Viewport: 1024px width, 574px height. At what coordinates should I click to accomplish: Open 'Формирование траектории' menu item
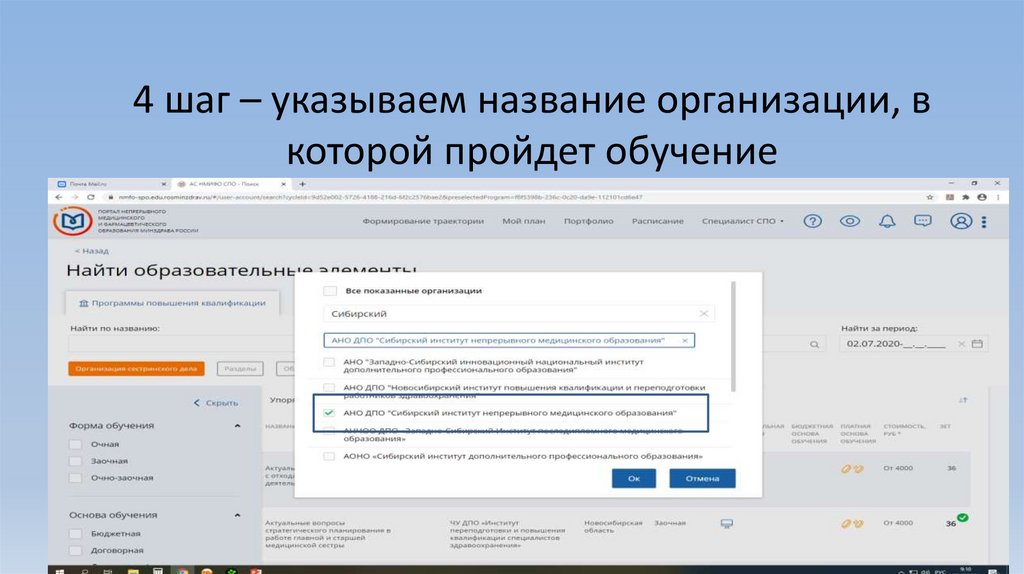coord(423,221)
